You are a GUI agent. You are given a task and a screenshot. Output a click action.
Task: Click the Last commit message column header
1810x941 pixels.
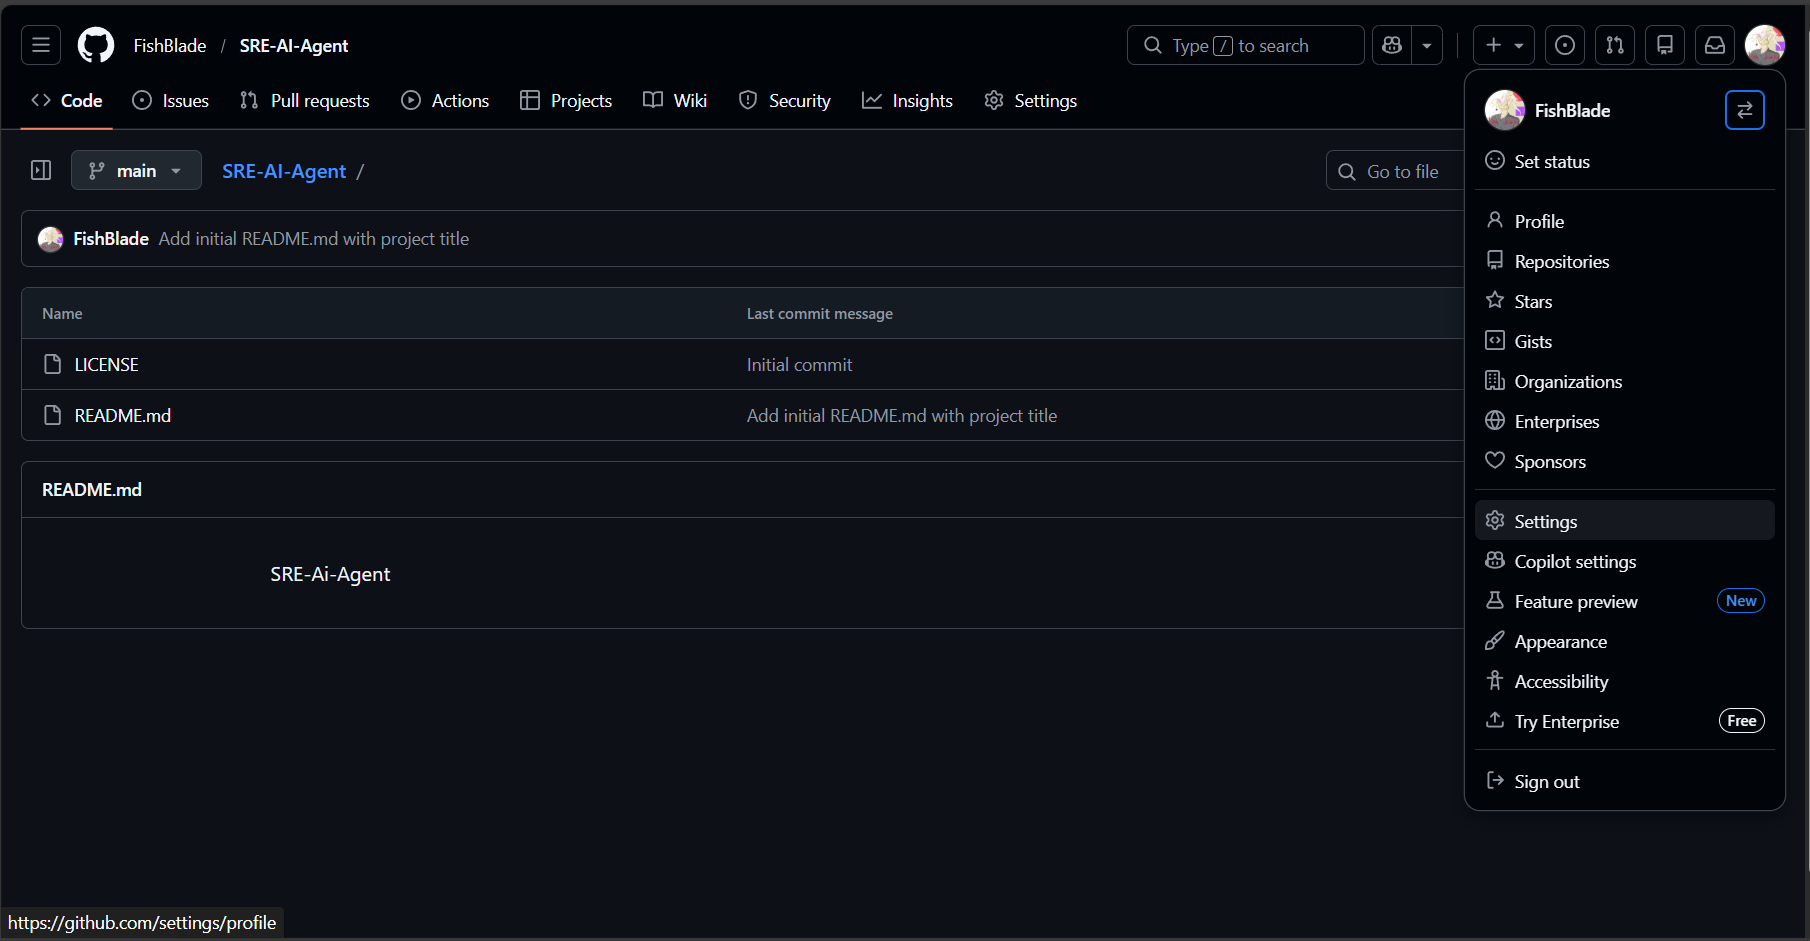pos(819,314)
